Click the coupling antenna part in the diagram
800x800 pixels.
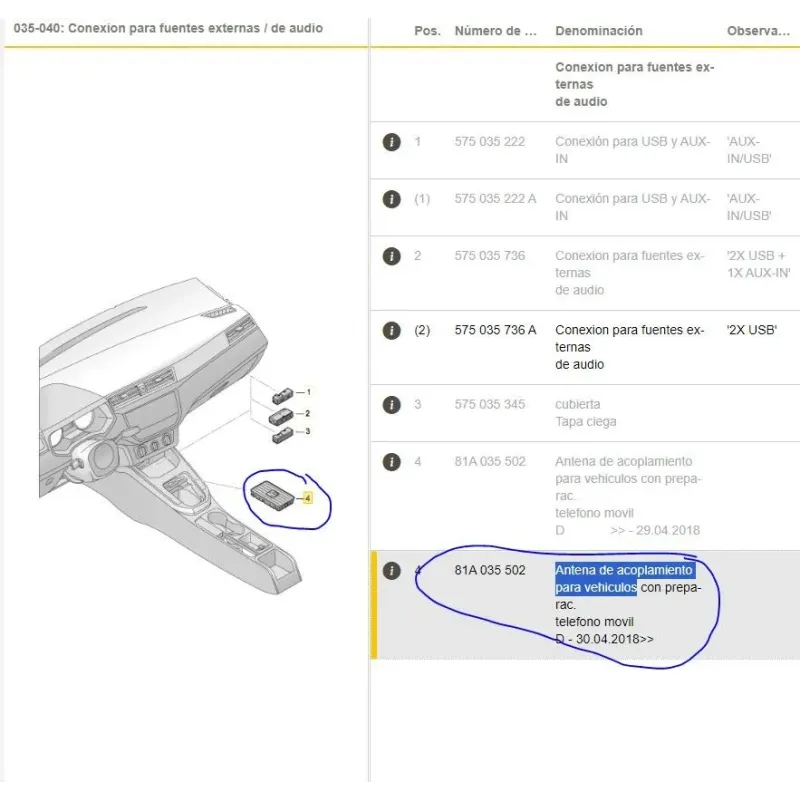tap(270, 492)
